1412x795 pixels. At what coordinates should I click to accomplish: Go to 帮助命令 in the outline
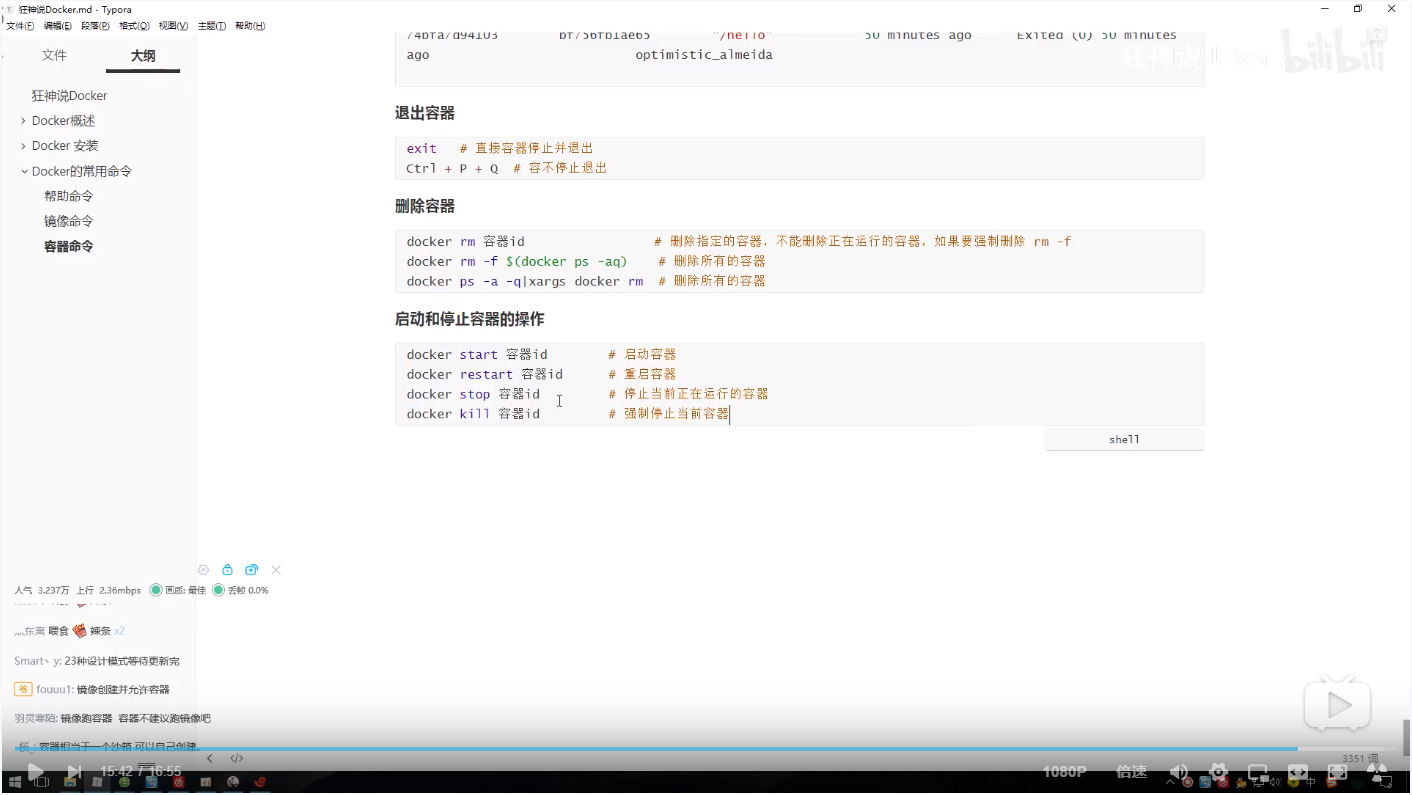point(69,196)
